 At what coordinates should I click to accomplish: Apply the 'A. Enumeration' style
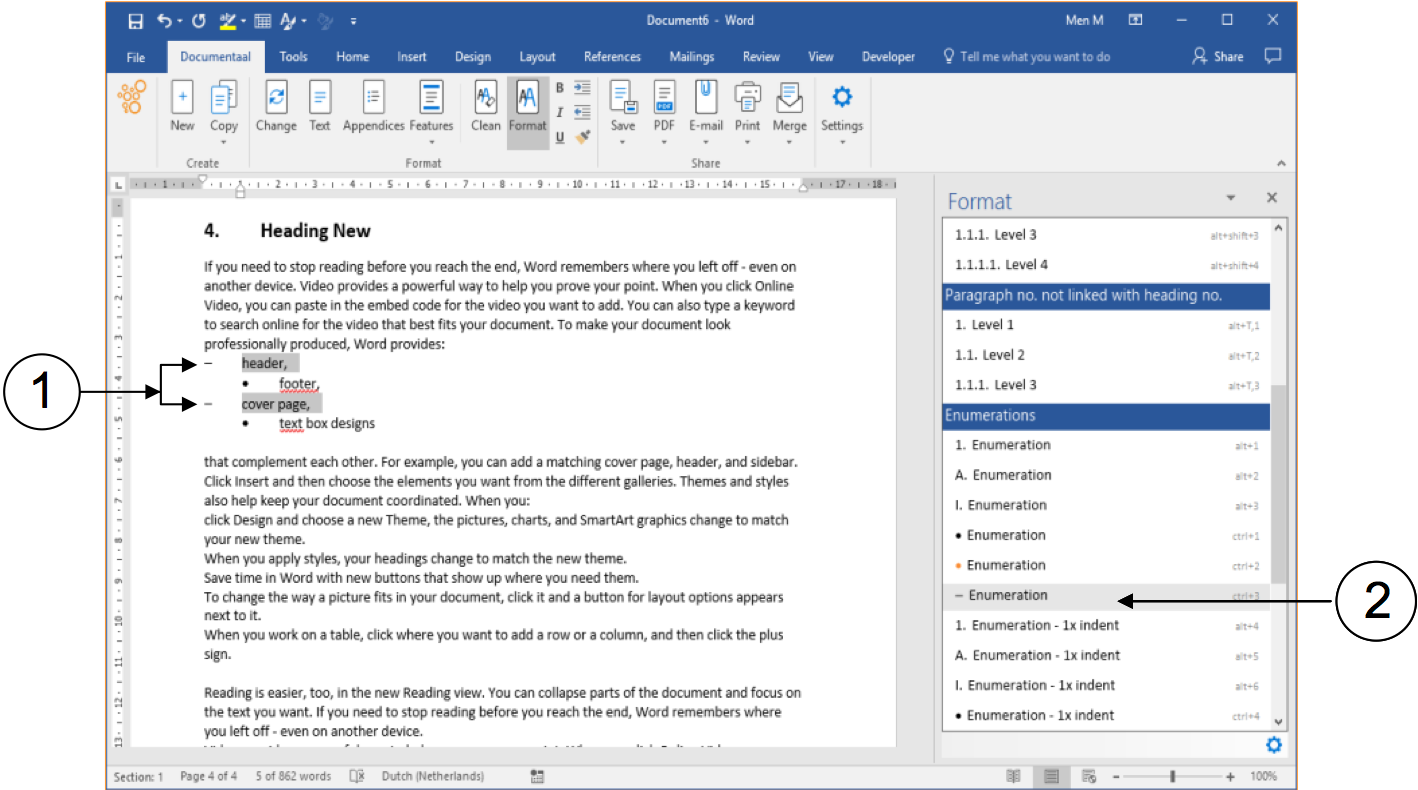1106,475
